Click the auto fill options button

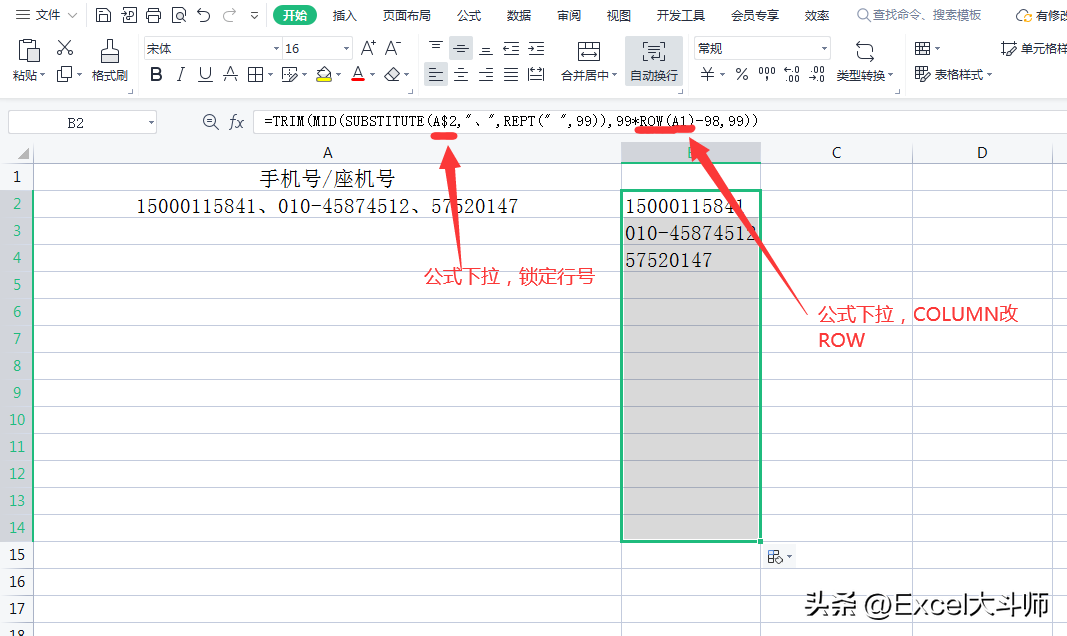point(779,557)
